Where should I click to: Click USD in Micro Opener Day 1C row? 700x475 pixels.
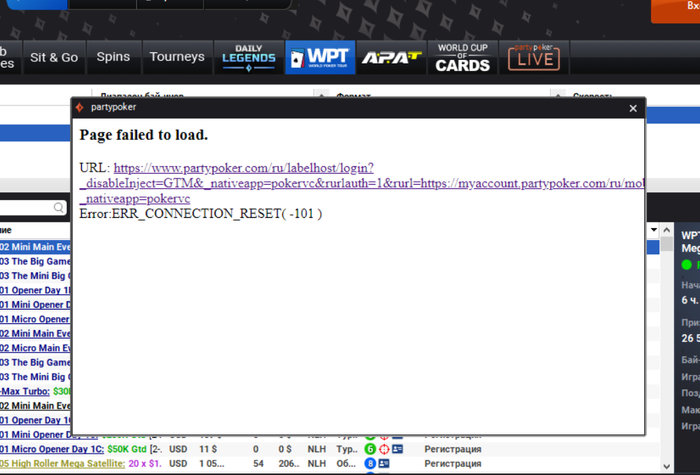[x=178, y=449]
